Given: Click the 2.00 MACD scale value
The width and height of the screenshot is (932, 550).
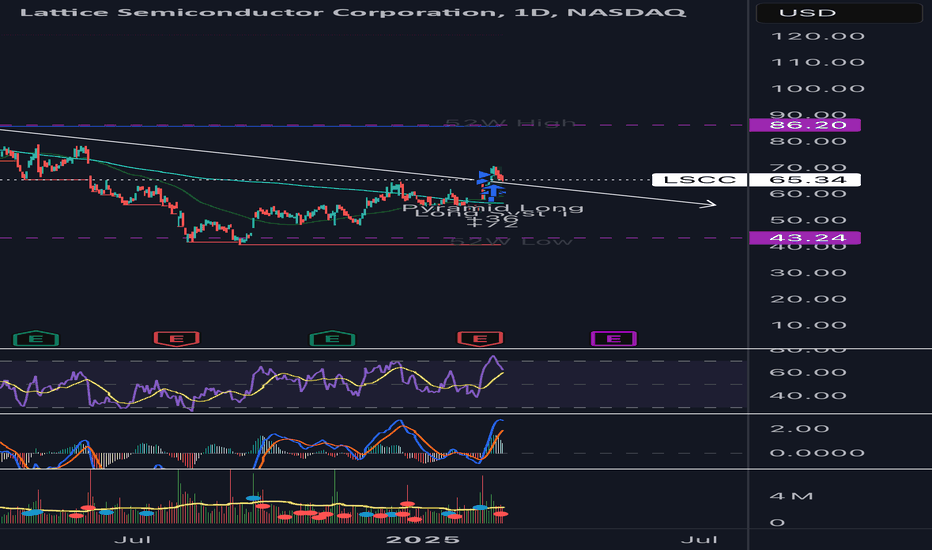Looking at the screenshot, I should point(799,429).
